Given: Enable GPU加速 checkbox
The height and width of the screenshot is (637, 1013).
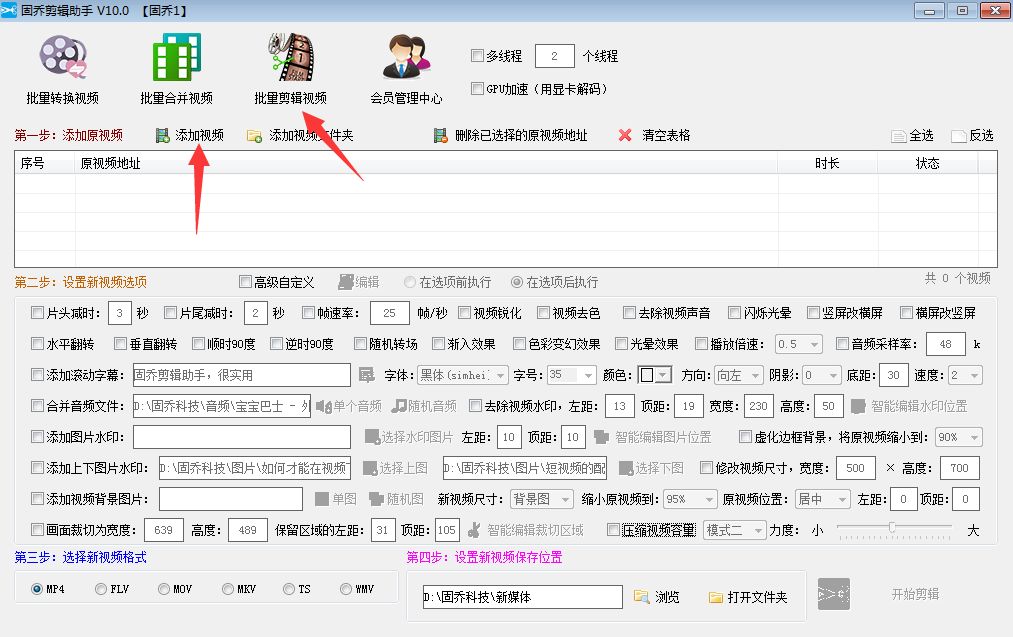Looking at the screenshot, I should (x=477, y=89).
